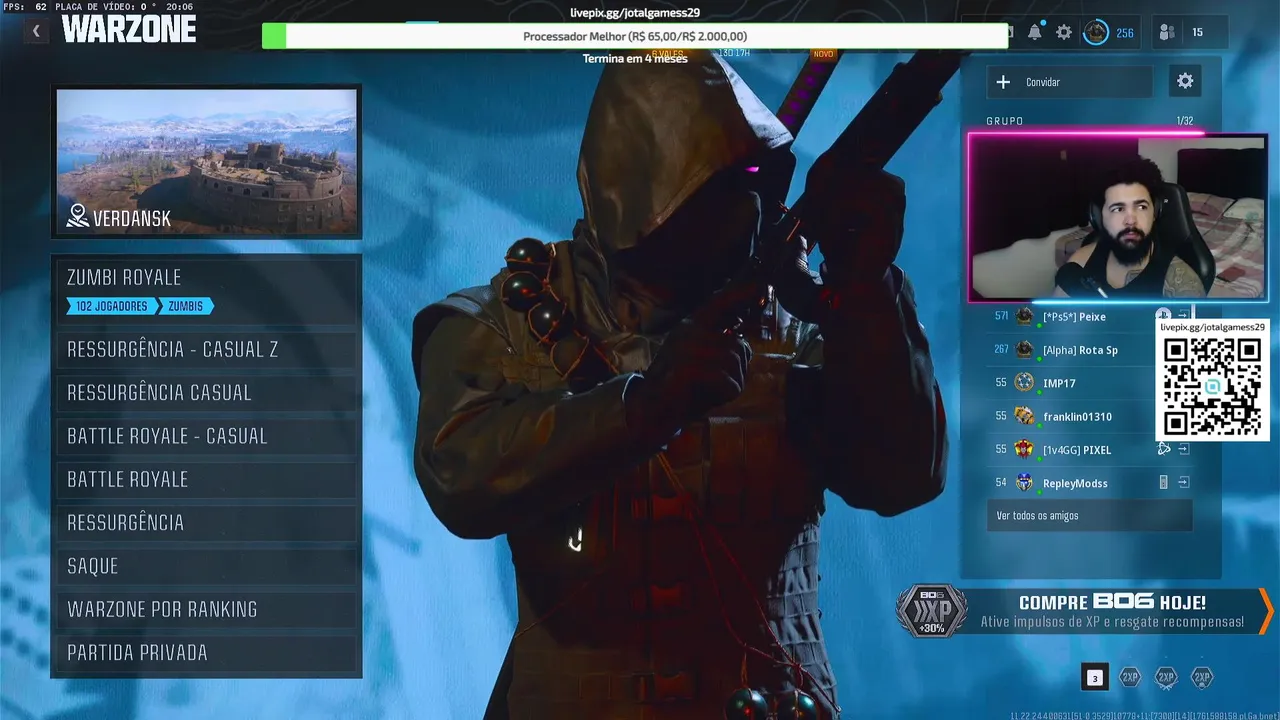Click the [Alpha] Rota Sp friend name
This screenshot has height=720, width=1280.
(x=1080, y=350)
